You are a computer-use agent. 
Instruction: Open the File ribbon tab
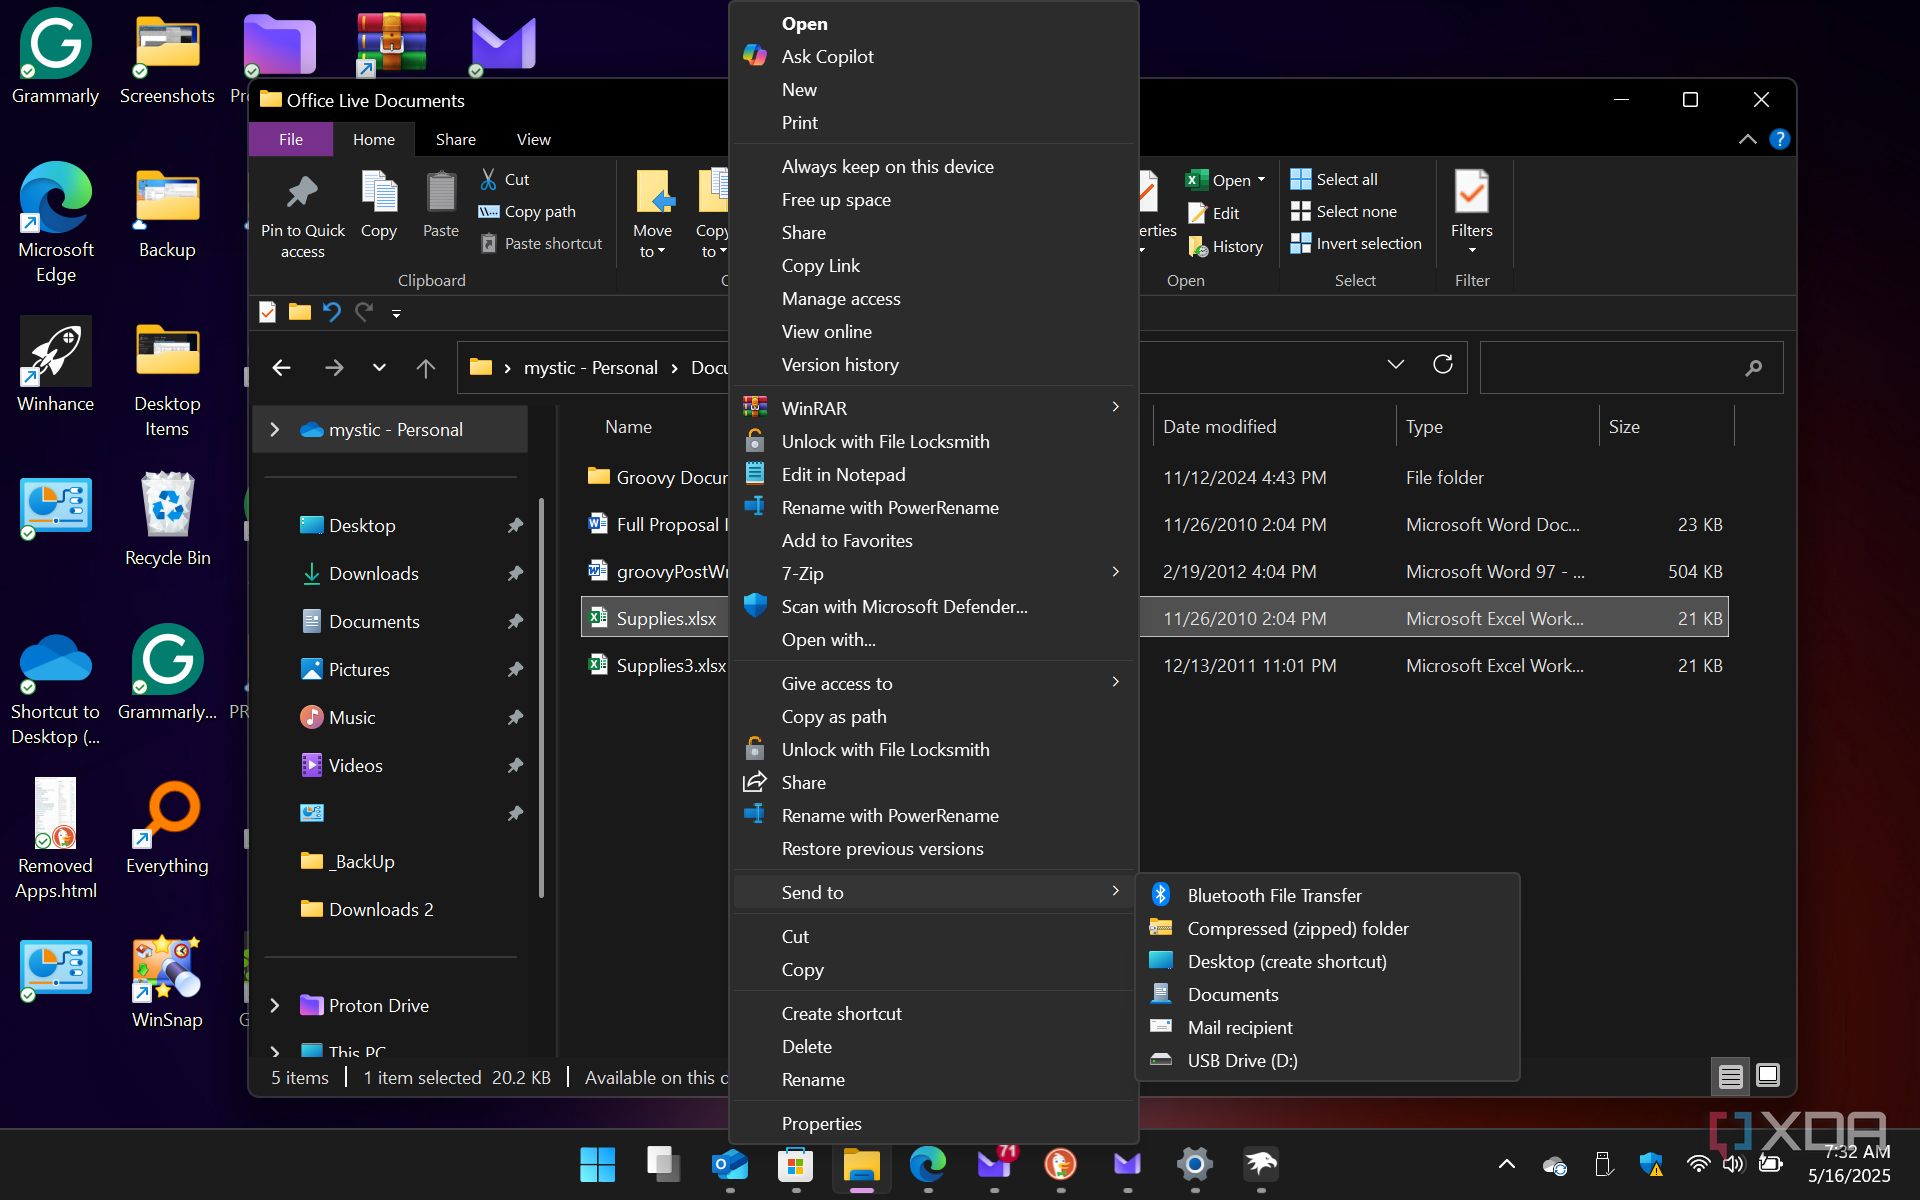[x=291, y=139]
